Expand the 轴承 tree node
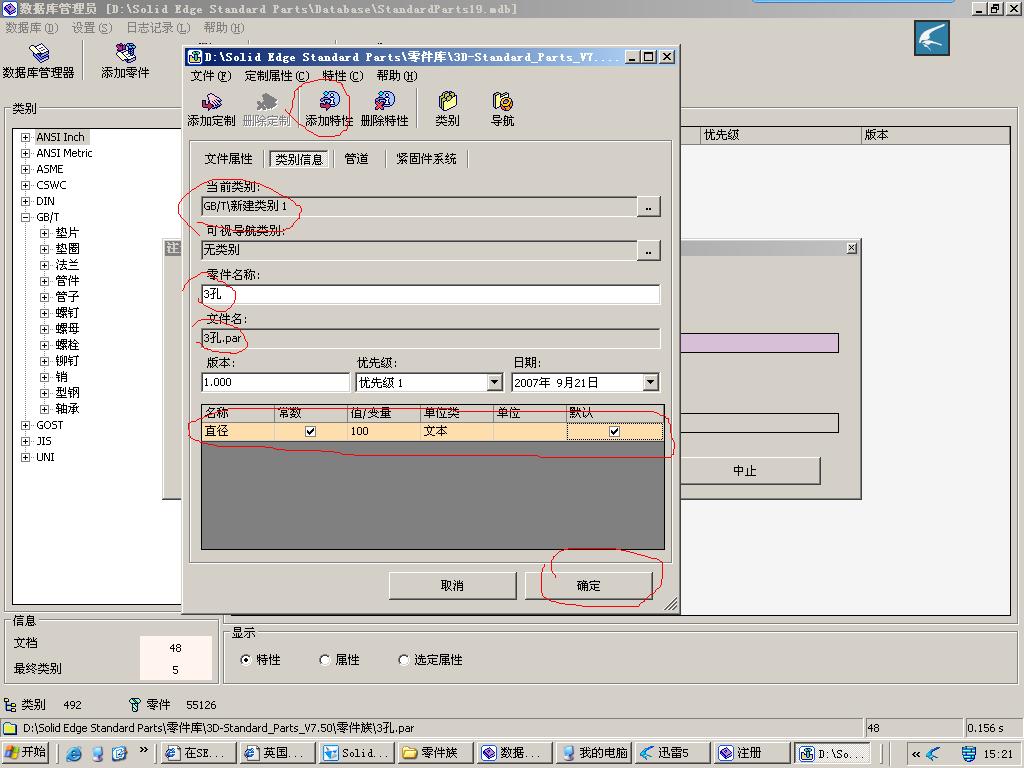1024x768 pixels. click(44, 409)
